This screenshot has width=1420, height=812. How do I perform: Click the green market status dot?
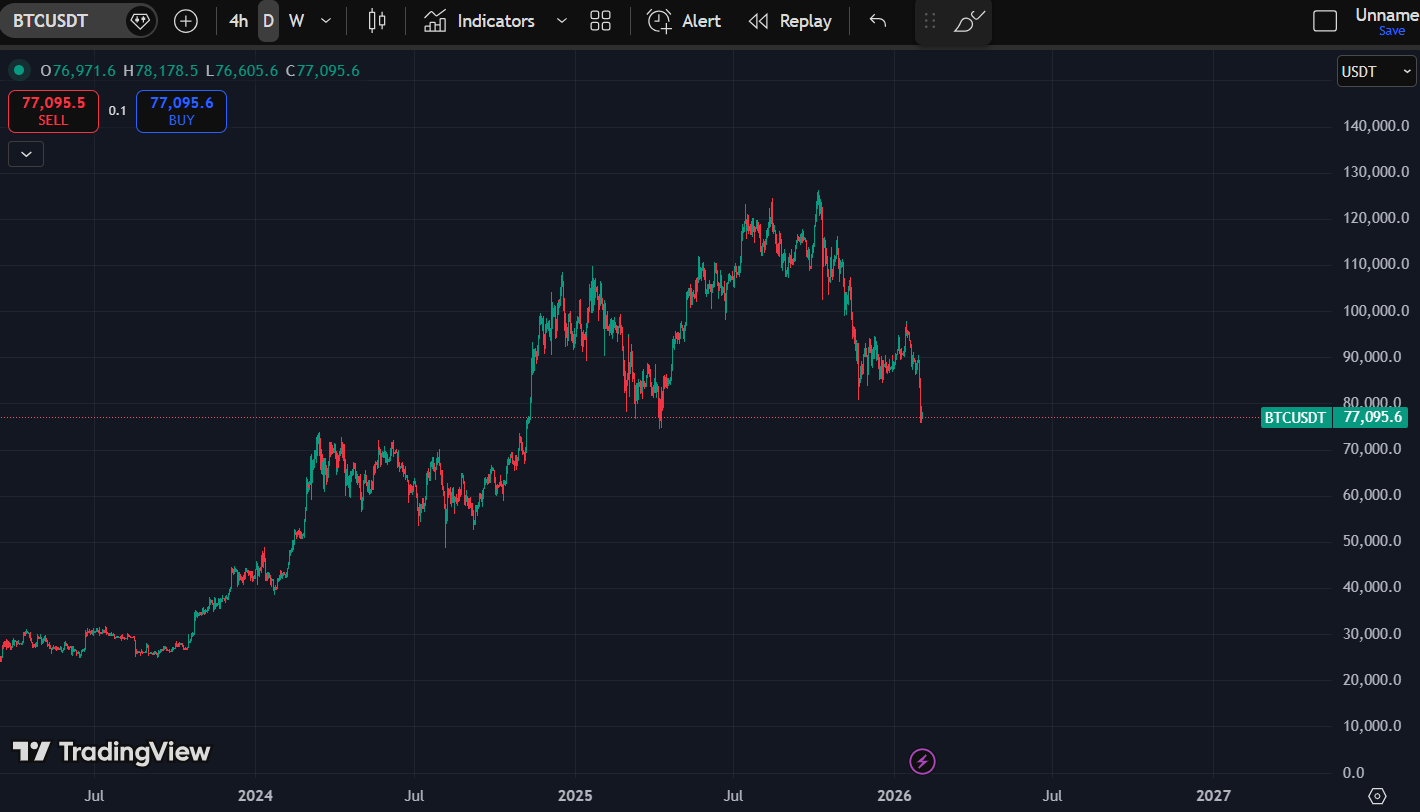coord(18,70)
